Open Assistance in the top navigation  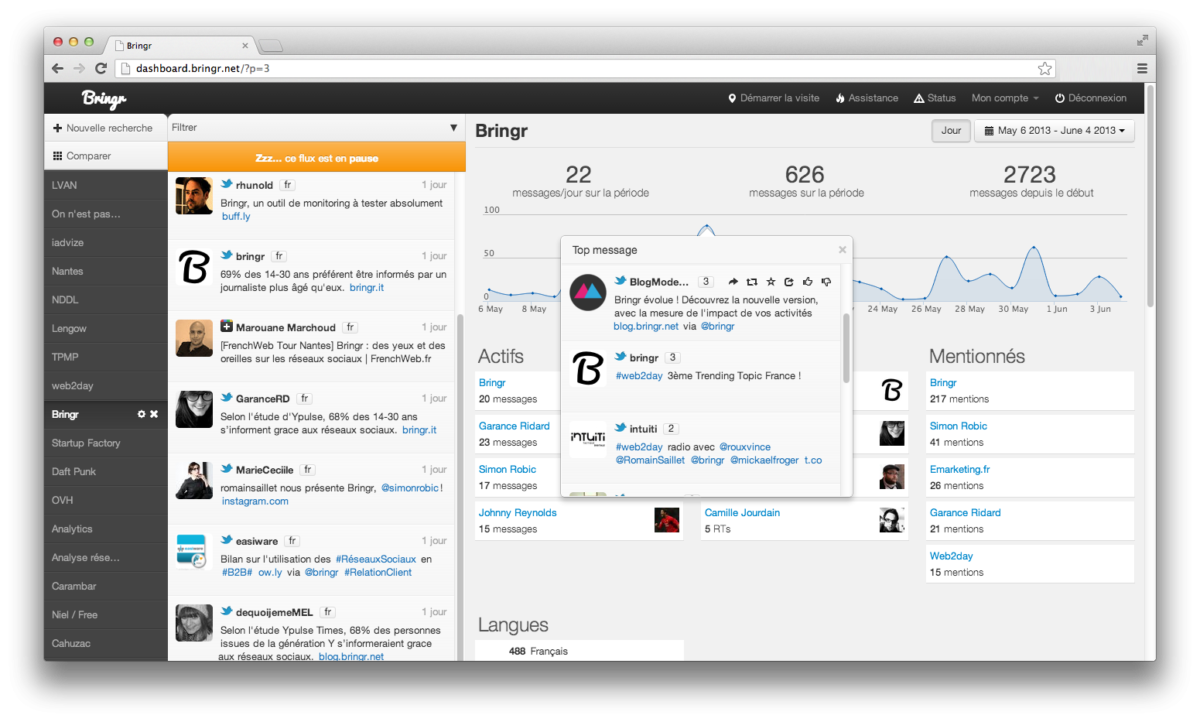[x=866, y=98]
